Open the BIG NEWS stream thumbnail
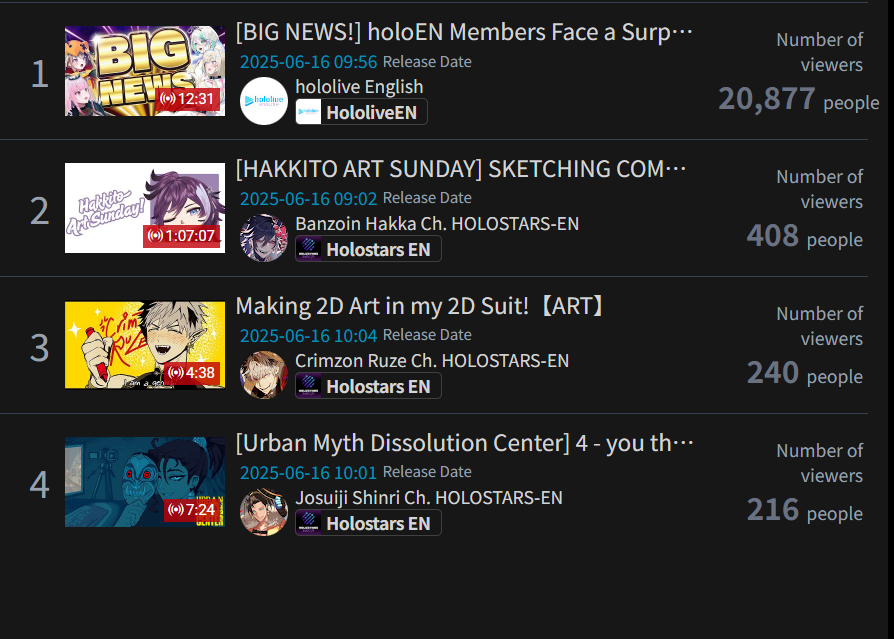The width and height of the screenshot is (894, 639). click(x=145, y=71)
